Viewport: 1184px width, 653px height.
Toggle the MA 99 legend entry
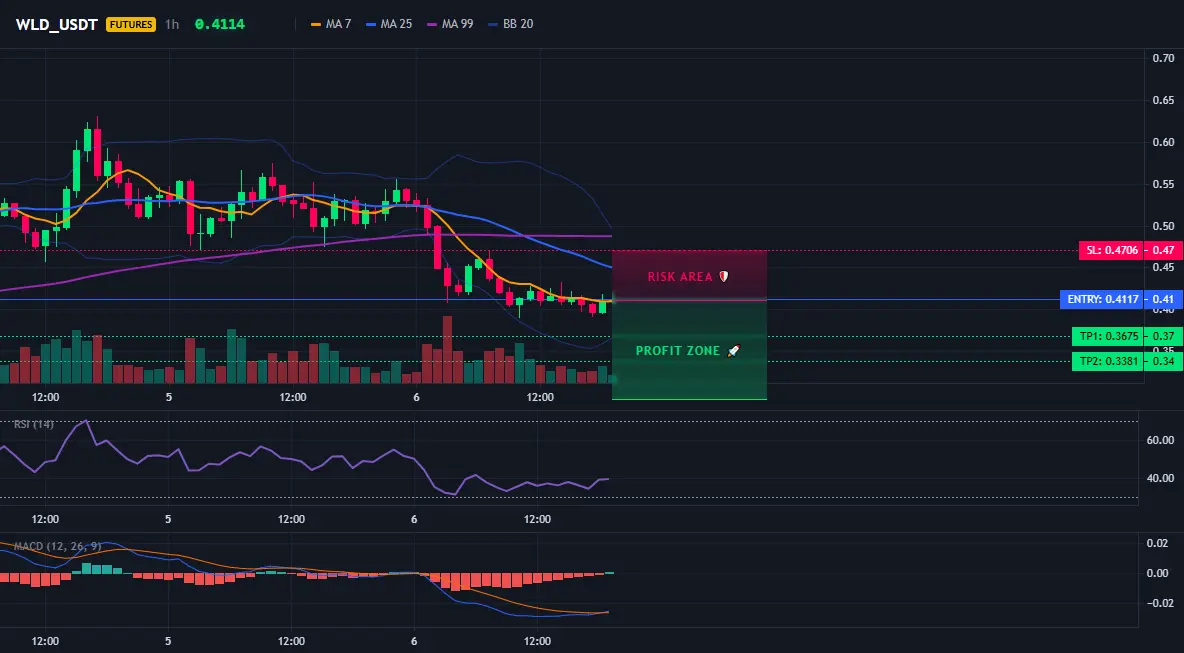click(x=450, y=24)
